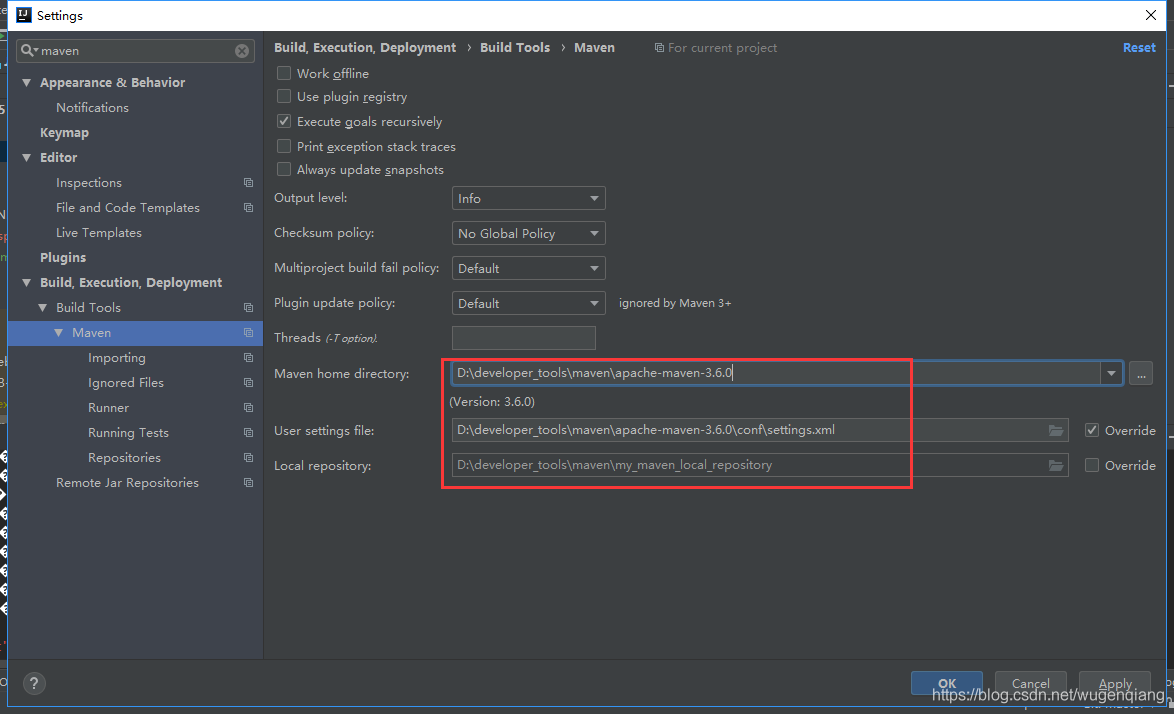Viewport: 1174px width, 714px height.
Task: Uncheck Override for User settings file
Action: [x=1092, y=430]
